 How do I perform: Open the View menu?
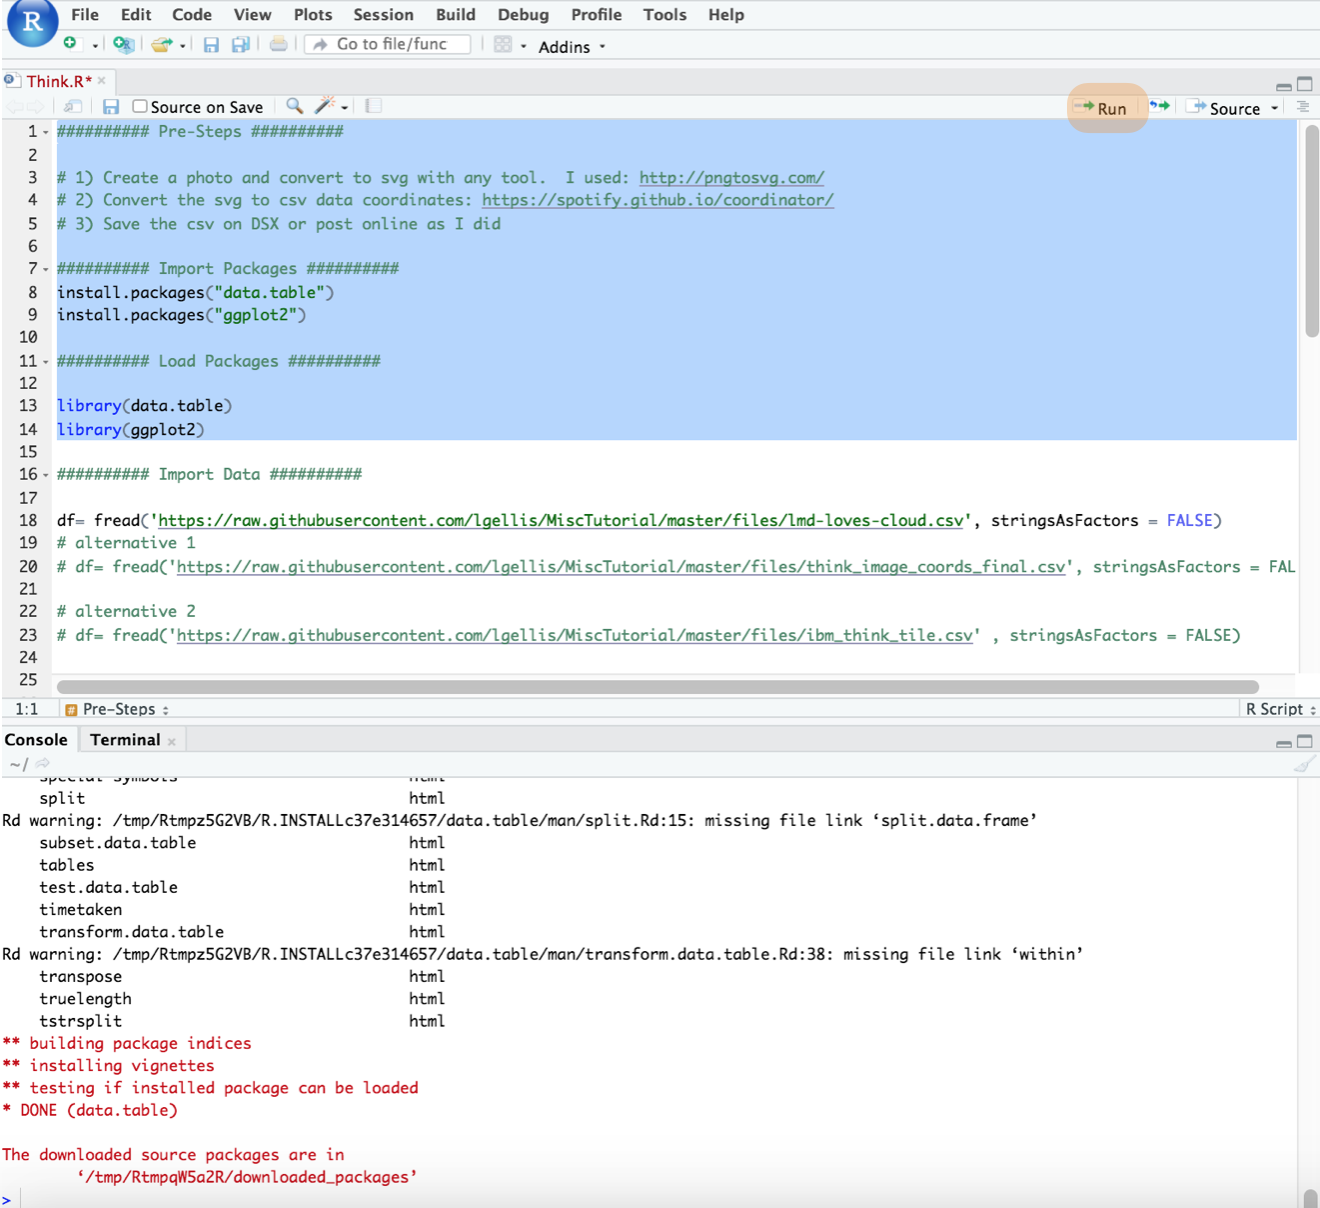tap(253, 15)
